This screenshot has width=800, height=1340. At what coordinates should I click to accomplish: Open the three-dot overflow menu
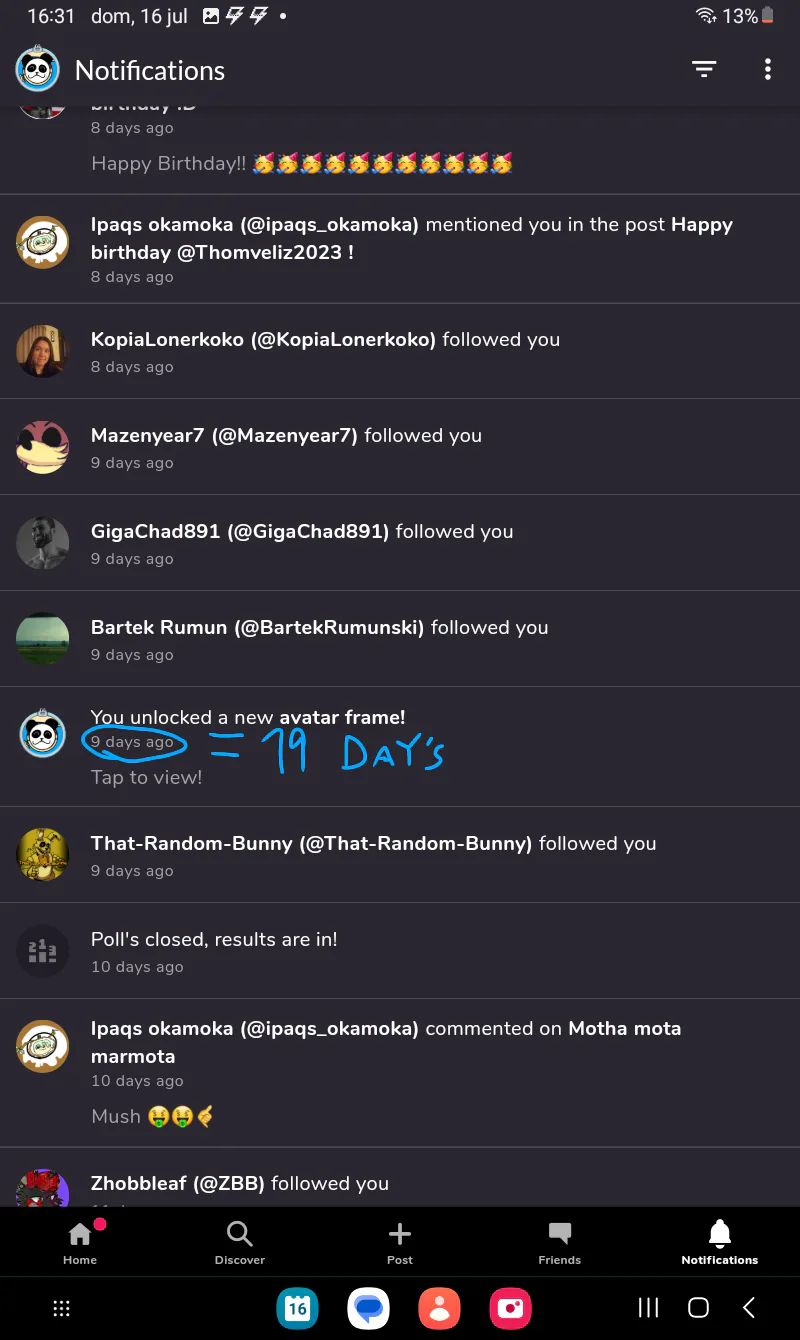pos(767,69)
